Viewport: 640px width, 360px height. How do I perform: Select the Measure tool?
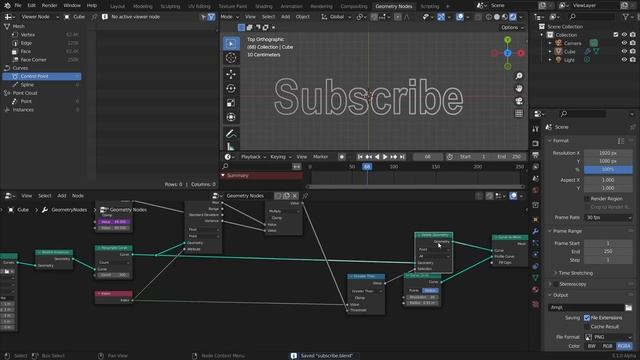point(231,146)
